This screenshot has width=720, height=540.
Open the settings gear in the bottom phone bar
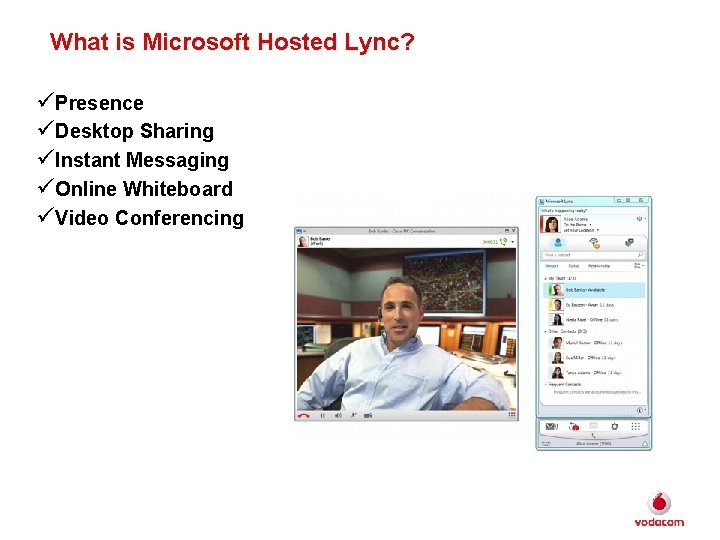615,427
